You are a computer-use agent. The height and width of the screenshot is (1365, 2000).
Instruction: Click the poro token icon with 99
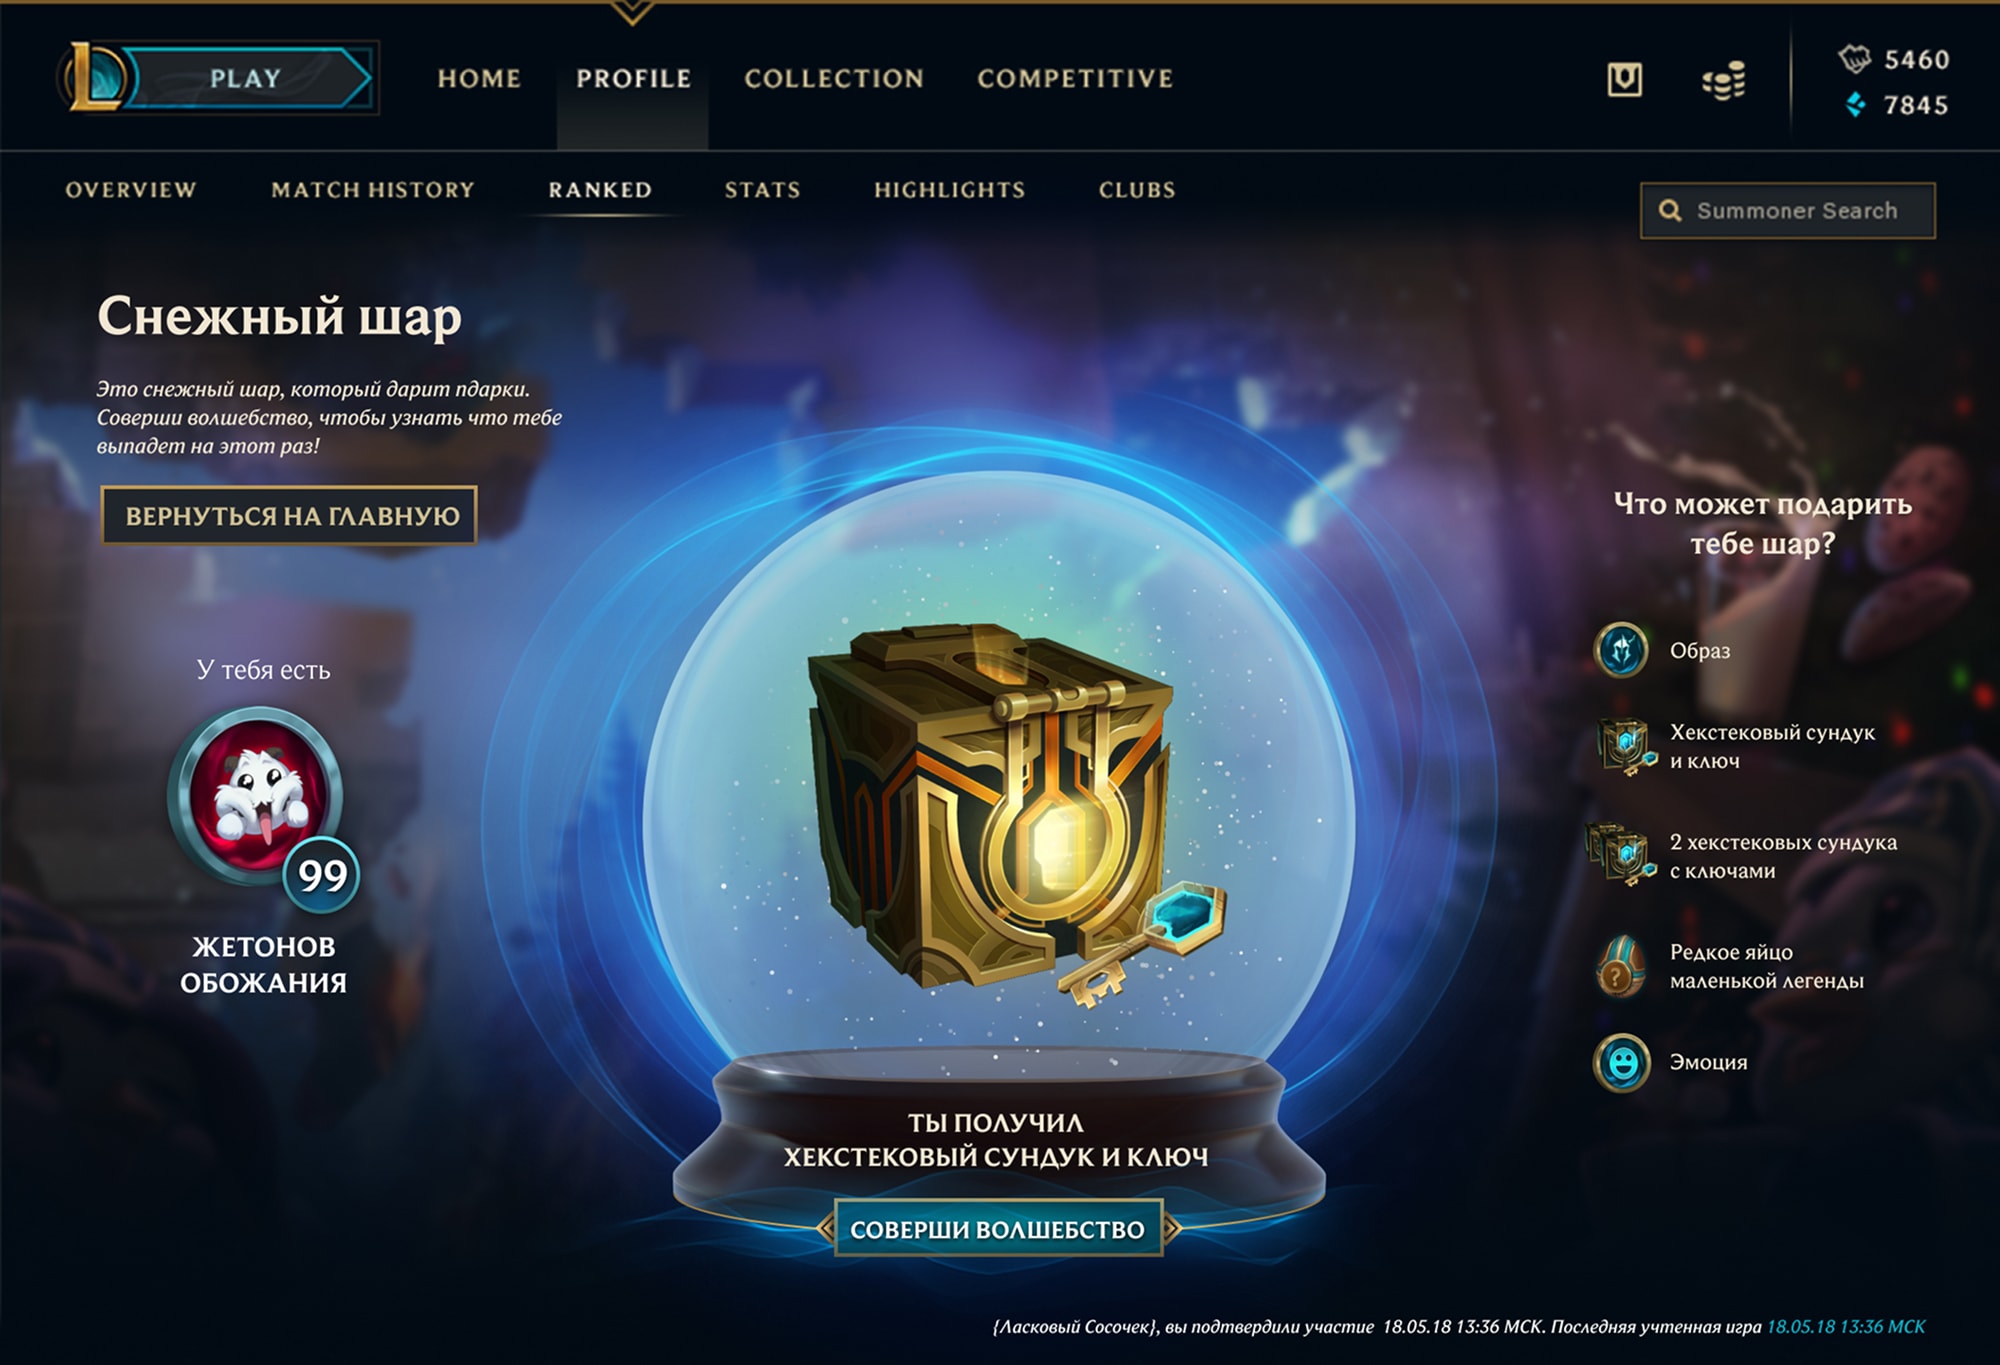[260, 800]
